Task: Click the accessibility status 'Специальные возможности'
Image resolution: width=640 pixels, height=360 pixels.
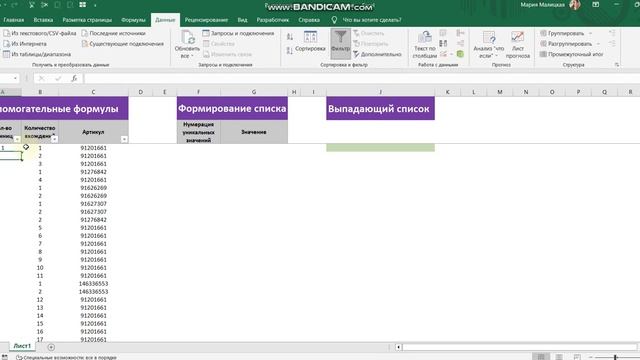Action: (66, 357)
